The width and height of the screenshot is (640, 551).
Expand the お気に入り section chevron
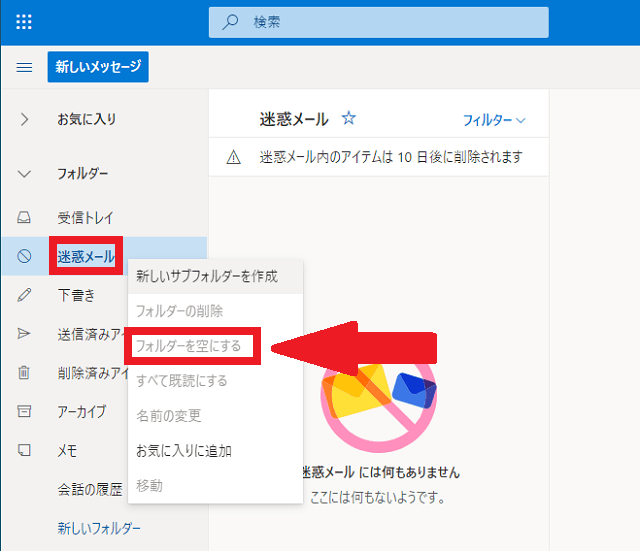tap(24, 119)
